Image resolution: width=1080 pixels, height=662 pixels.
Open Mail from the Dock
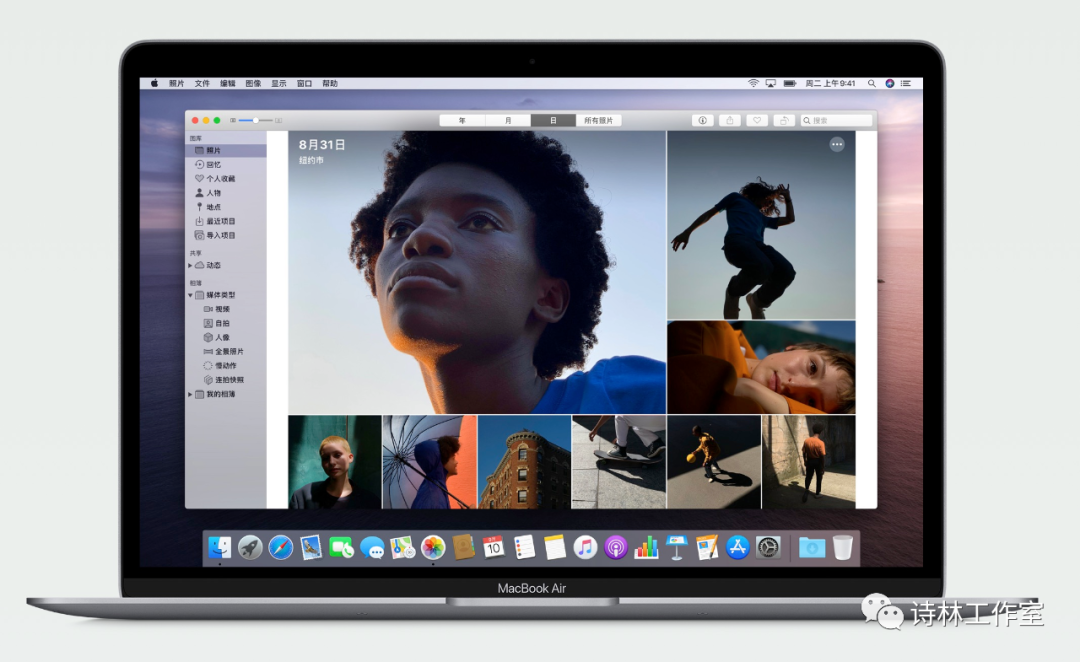(x=311, y=548)
